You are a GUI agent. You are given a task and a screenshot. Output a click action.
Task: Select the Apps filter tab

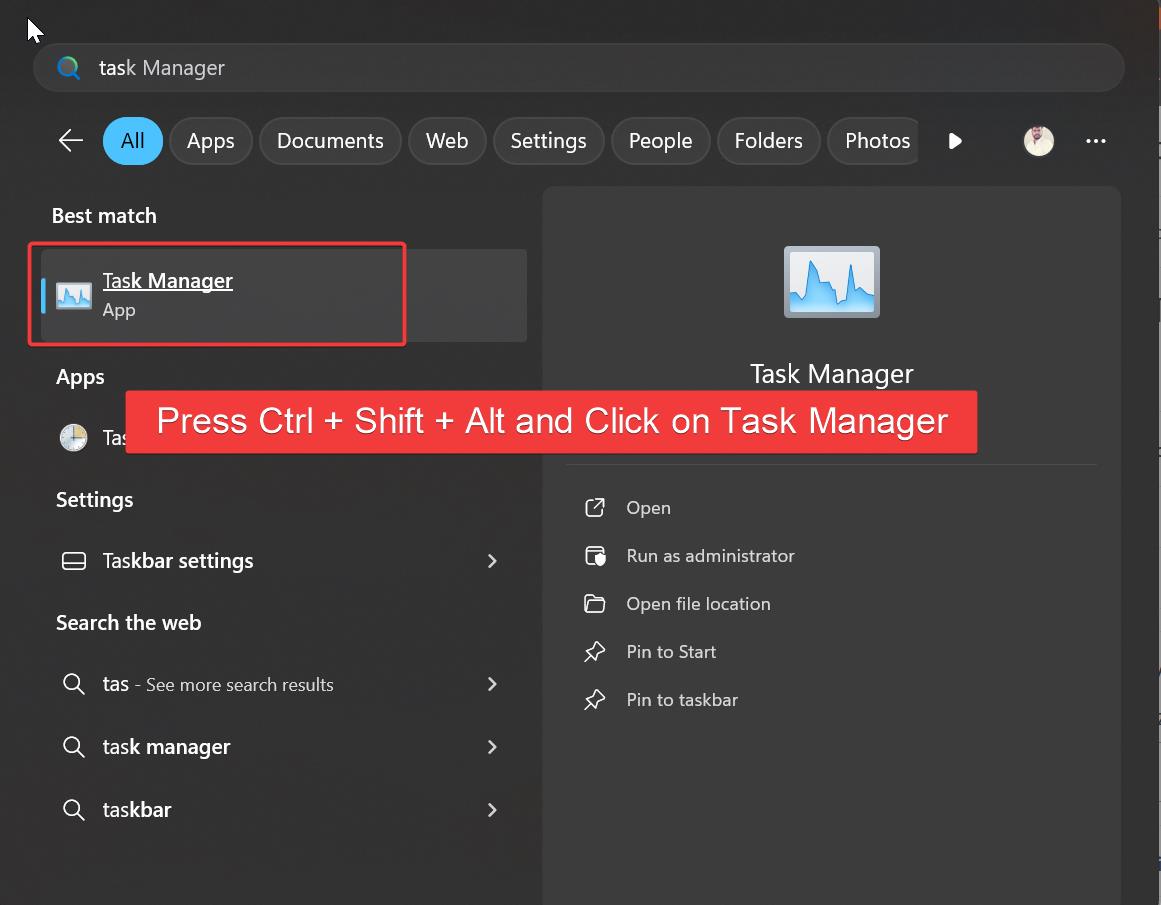pos(210,141)
